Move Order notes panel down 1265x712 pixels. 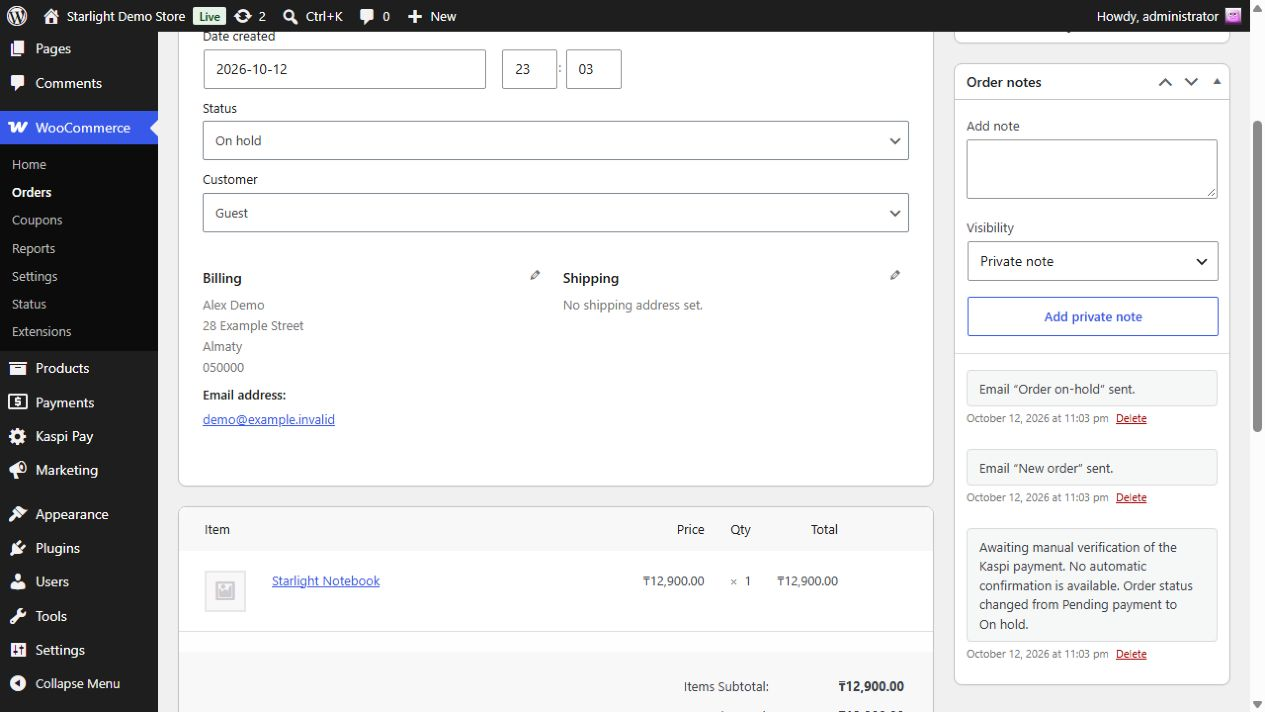(1191, 82)
